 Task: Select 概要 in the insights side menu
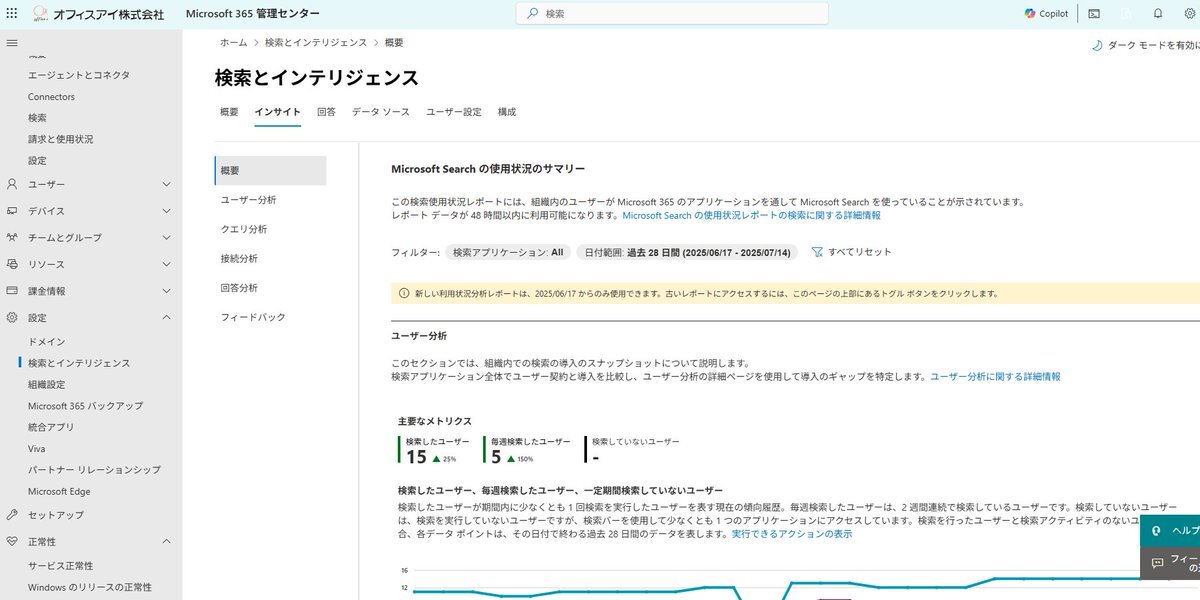coord(270,171)
